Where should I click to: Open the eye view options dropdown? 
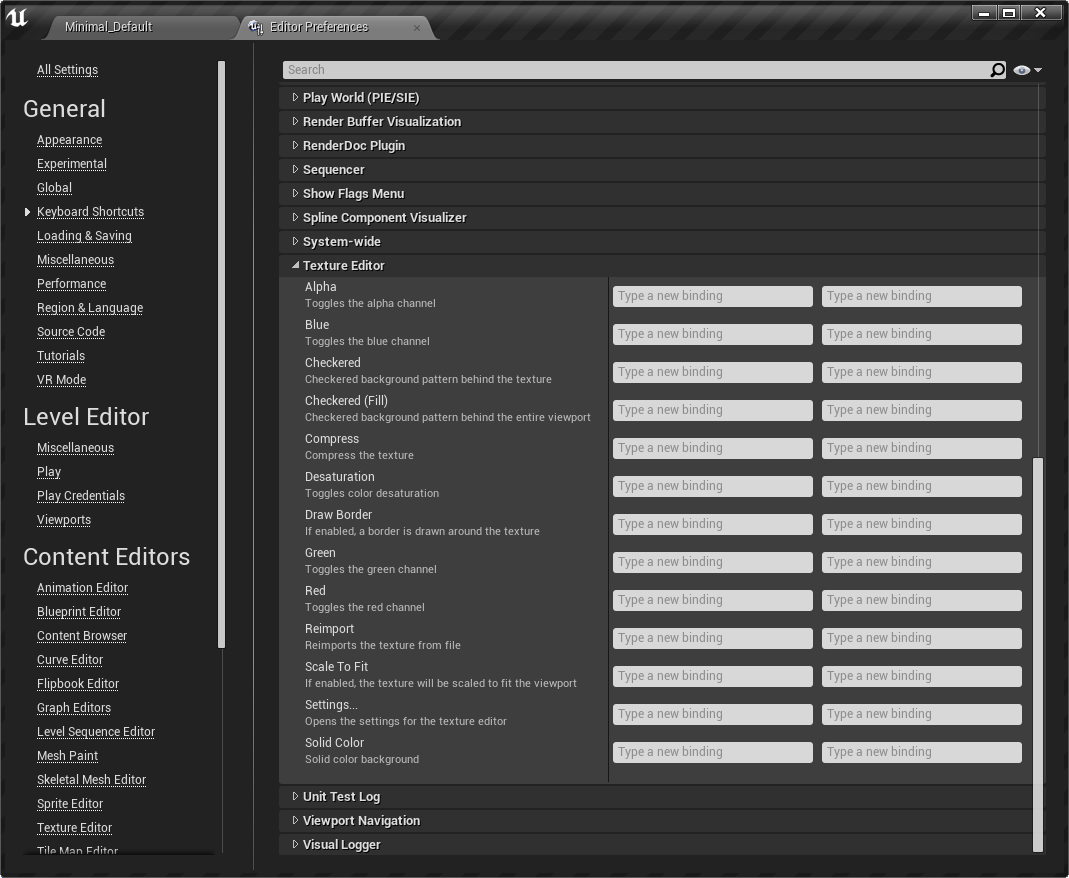point(1027,70)
